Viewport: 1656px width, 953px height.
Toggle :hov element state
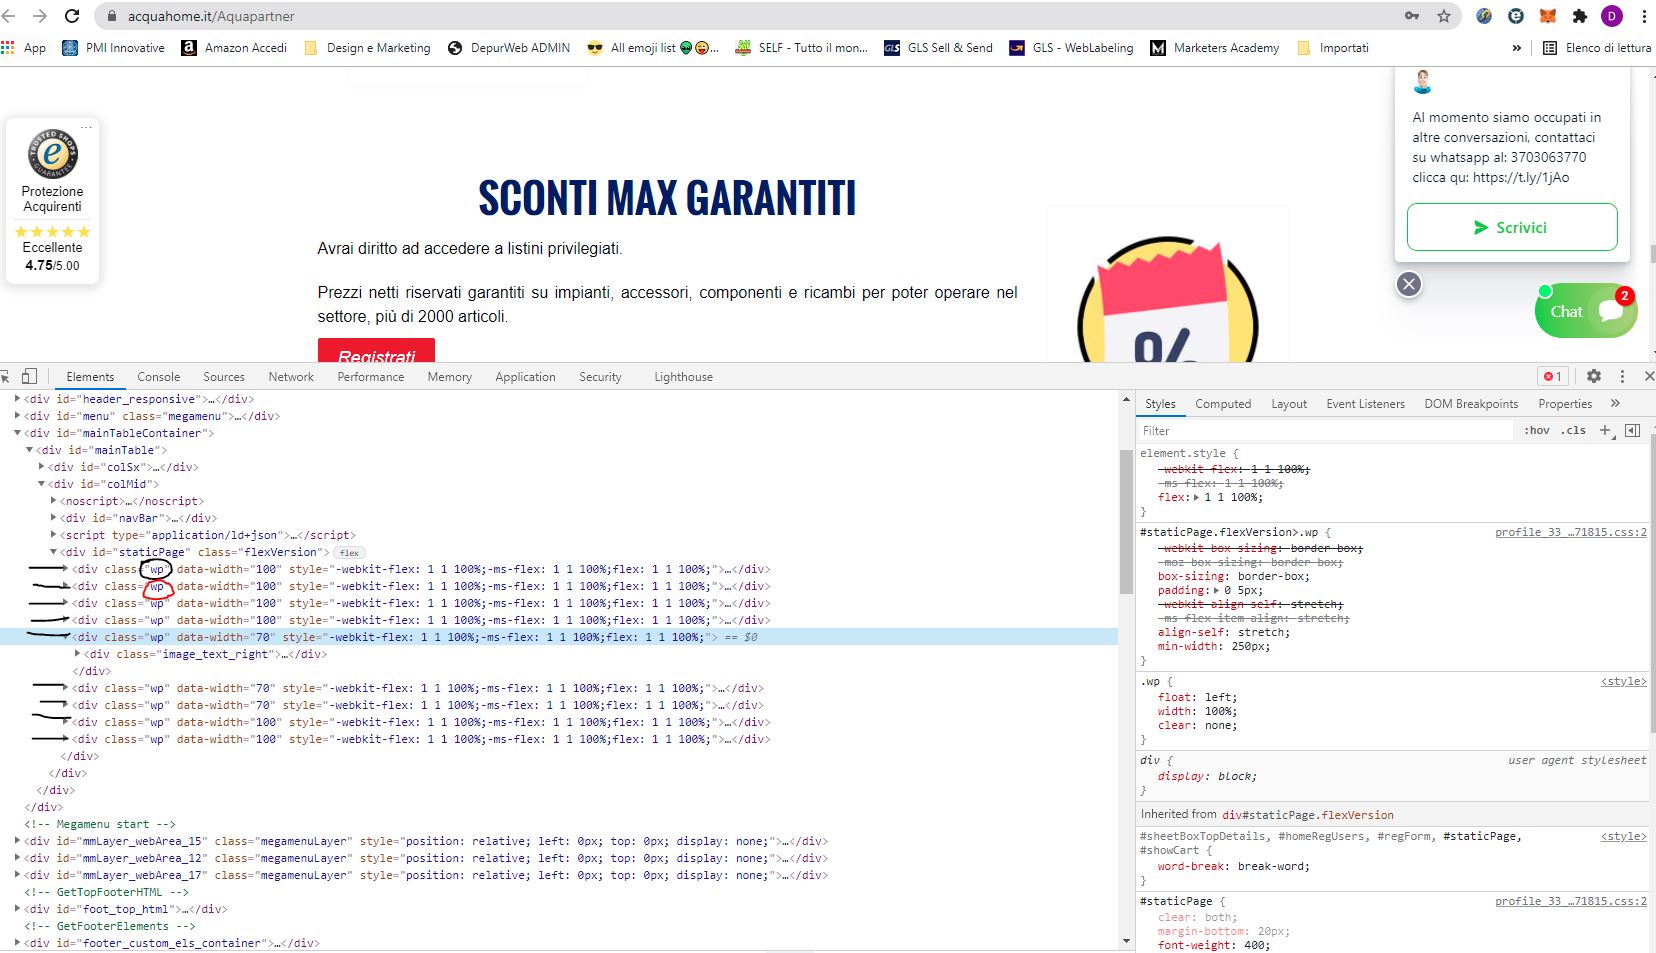(x=1537, y=430)
